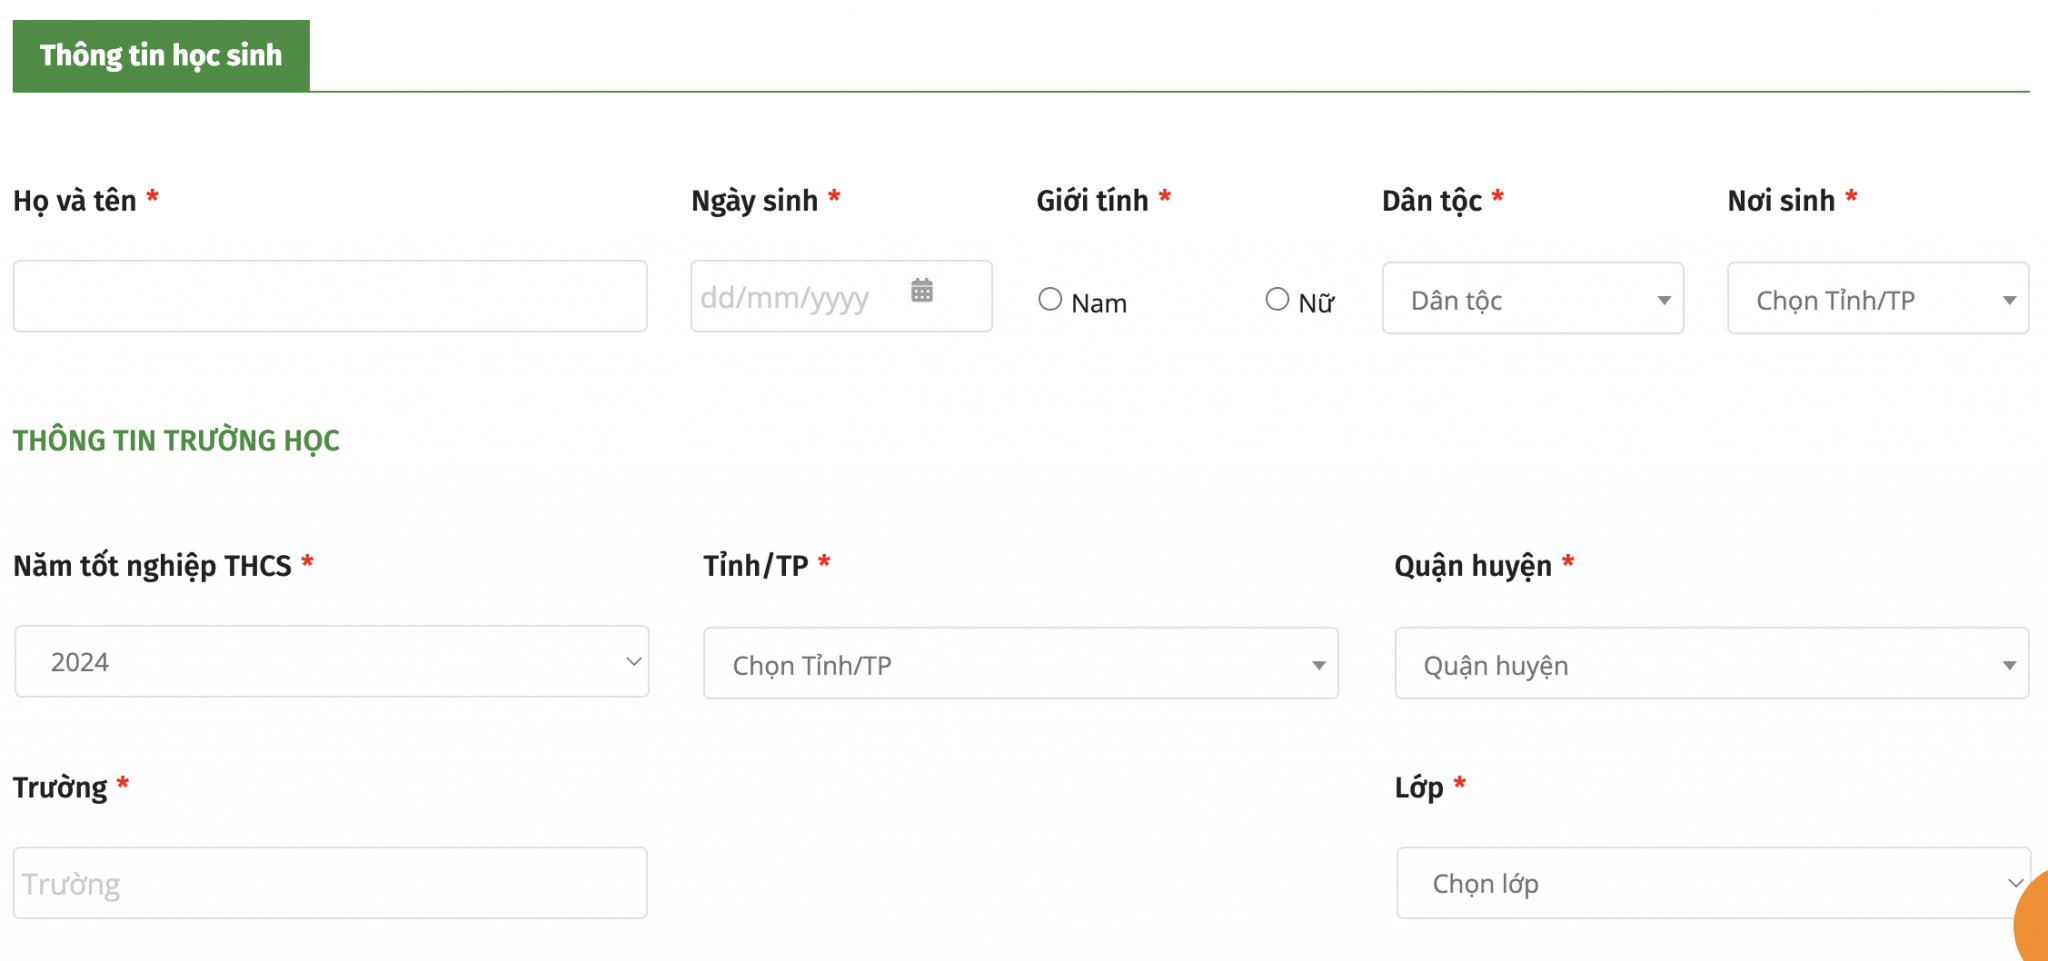The width and height of the screenshot is (2048, 961).
Task: Select the Nữ gender radio button
Action: 1277,299
